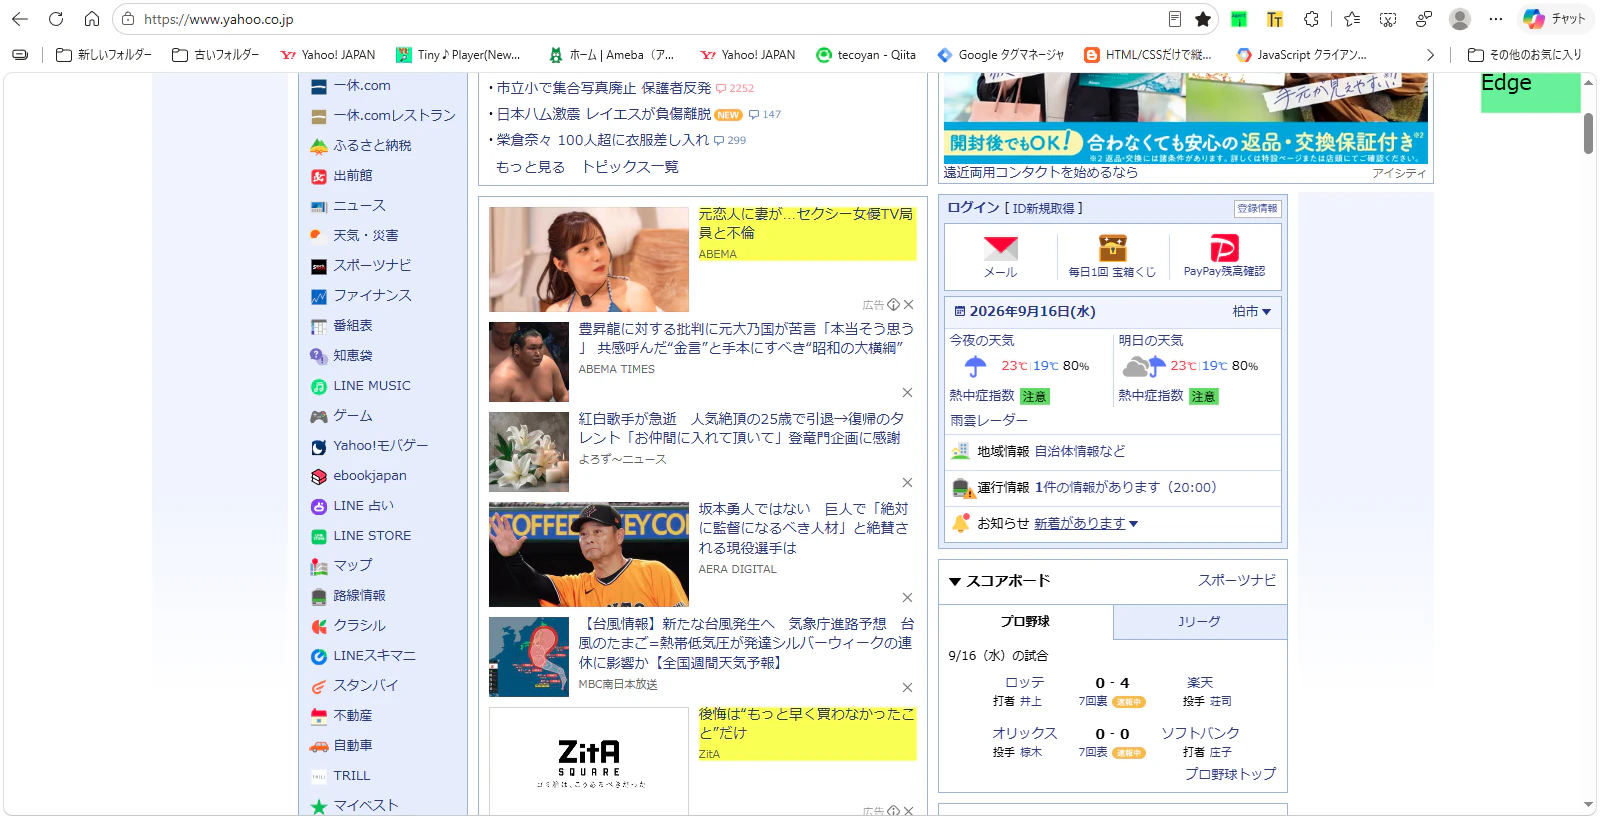Viewport: 1600px width, 816px height.
Task: Change the weather city 柏市 dropdown
Action: [1251, 312]
